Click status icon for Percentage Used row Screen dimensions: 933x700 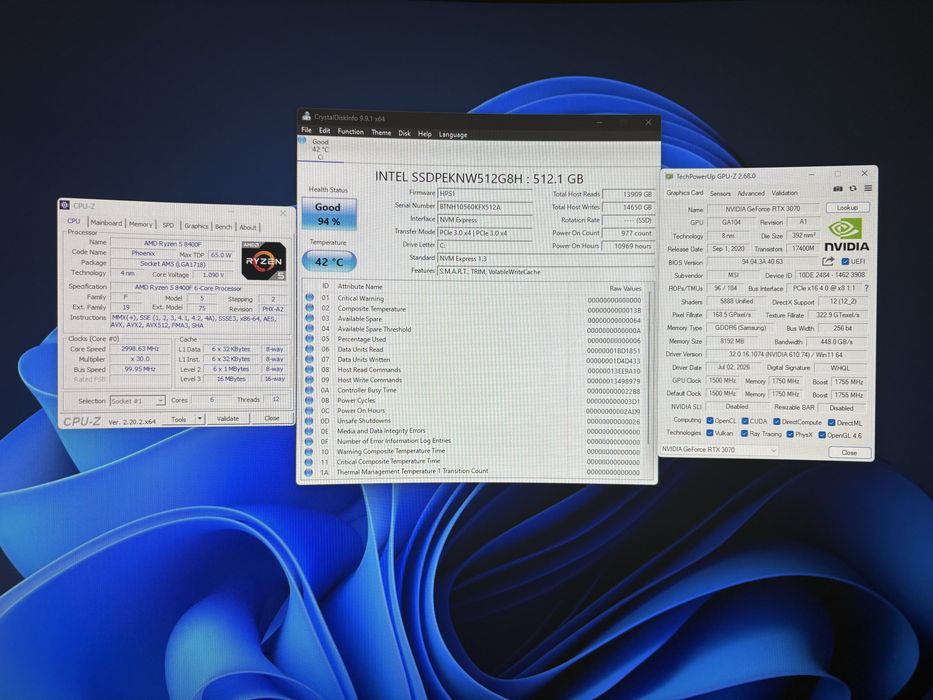coord(309,338)
